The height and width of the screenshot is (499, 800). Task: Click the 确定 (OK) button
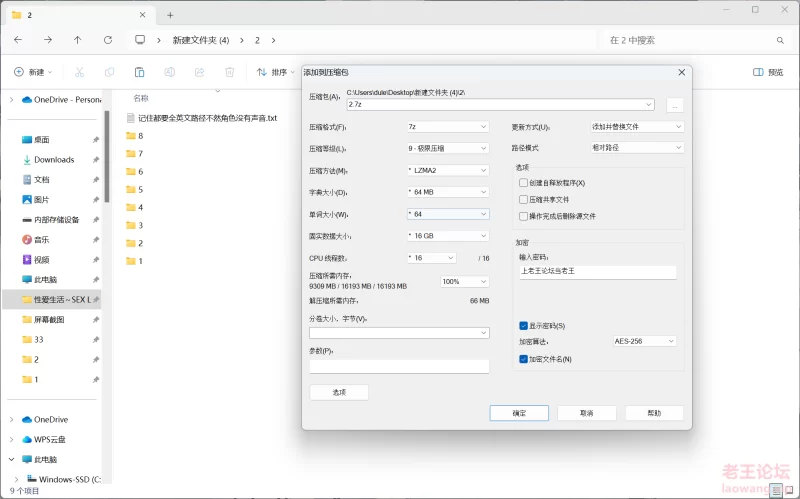click(518, 413)
